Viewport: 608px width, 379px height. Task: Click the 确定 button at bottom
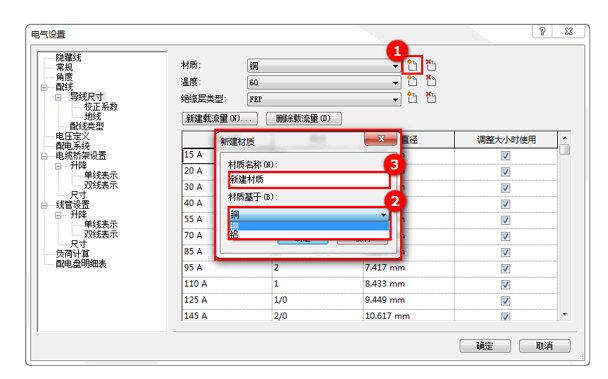click(x=485, y=346)
